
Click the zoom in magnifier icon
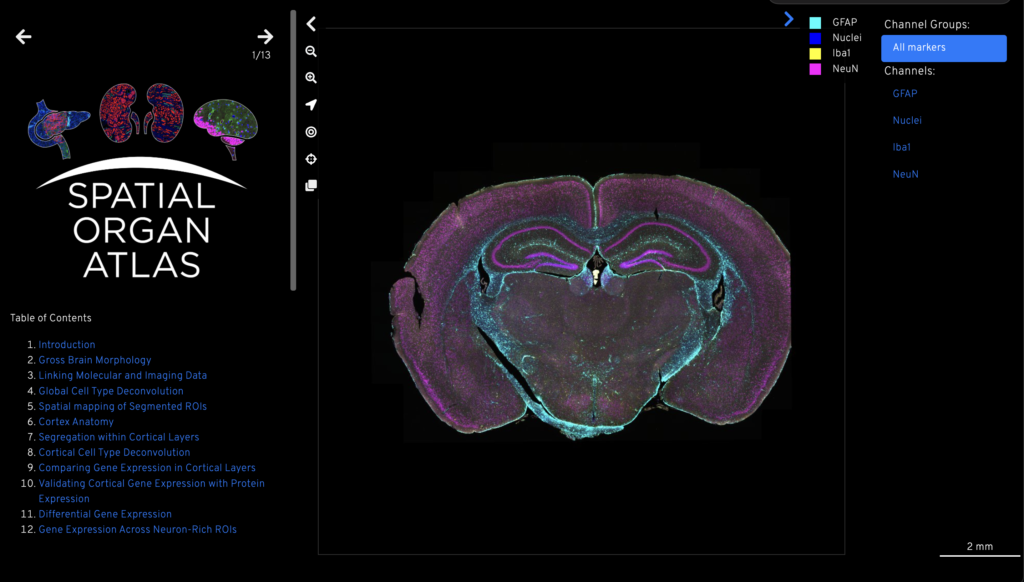pos(311,78)
